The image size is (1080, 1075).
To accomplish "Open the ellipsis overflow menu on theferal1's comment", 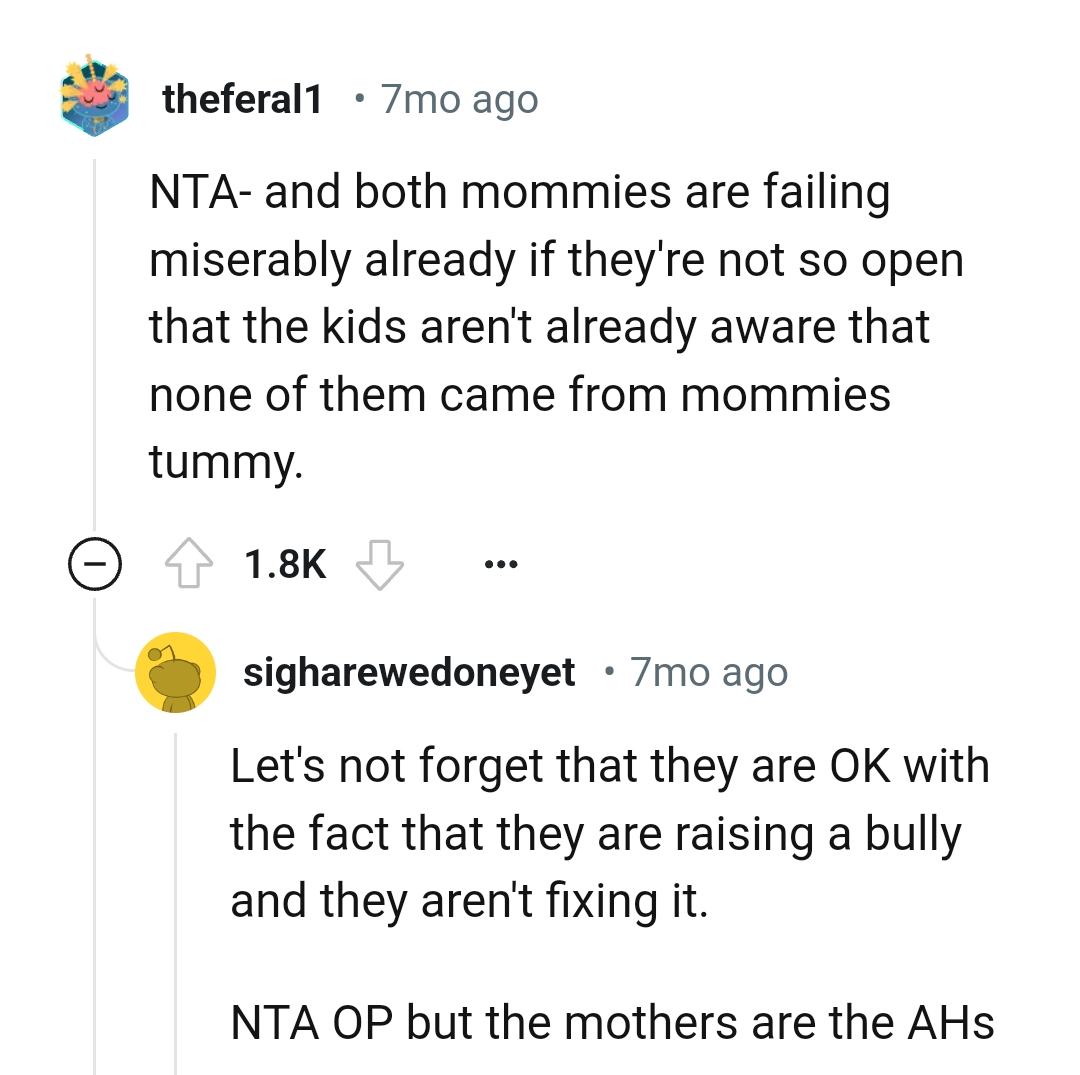I will pos(500,564).
